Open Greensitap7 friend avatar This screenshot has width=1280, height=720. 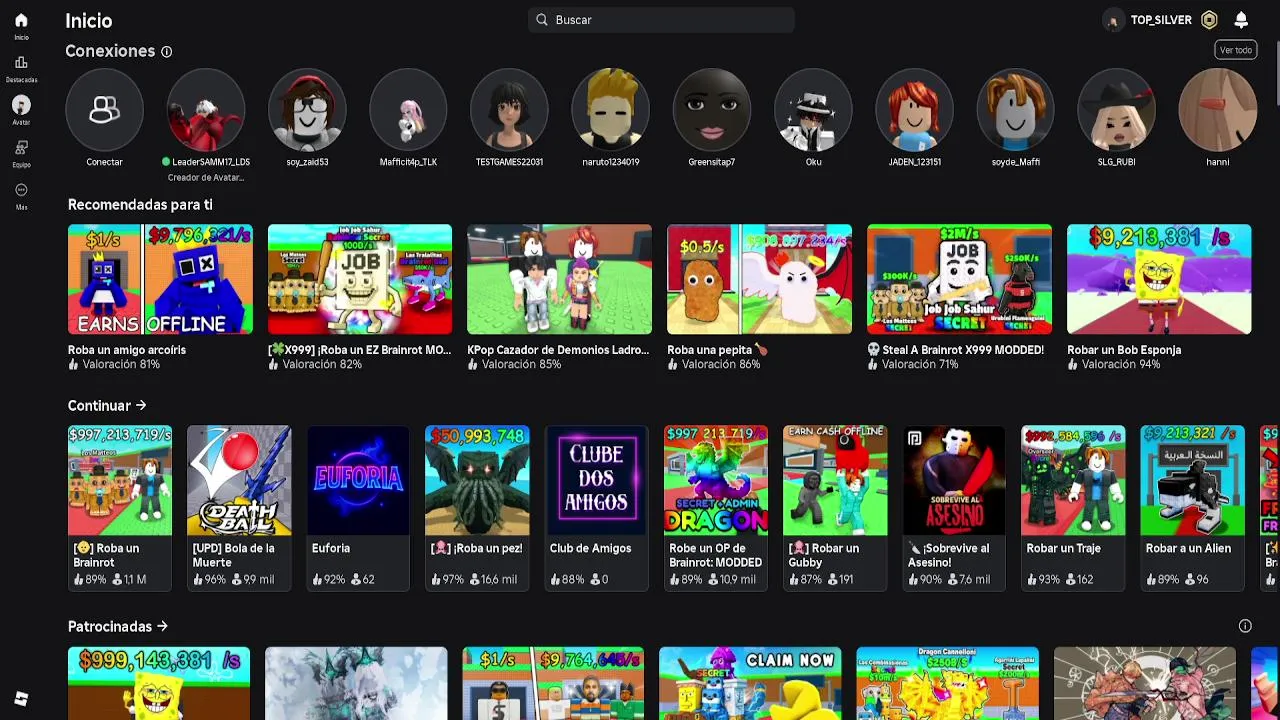711,109
